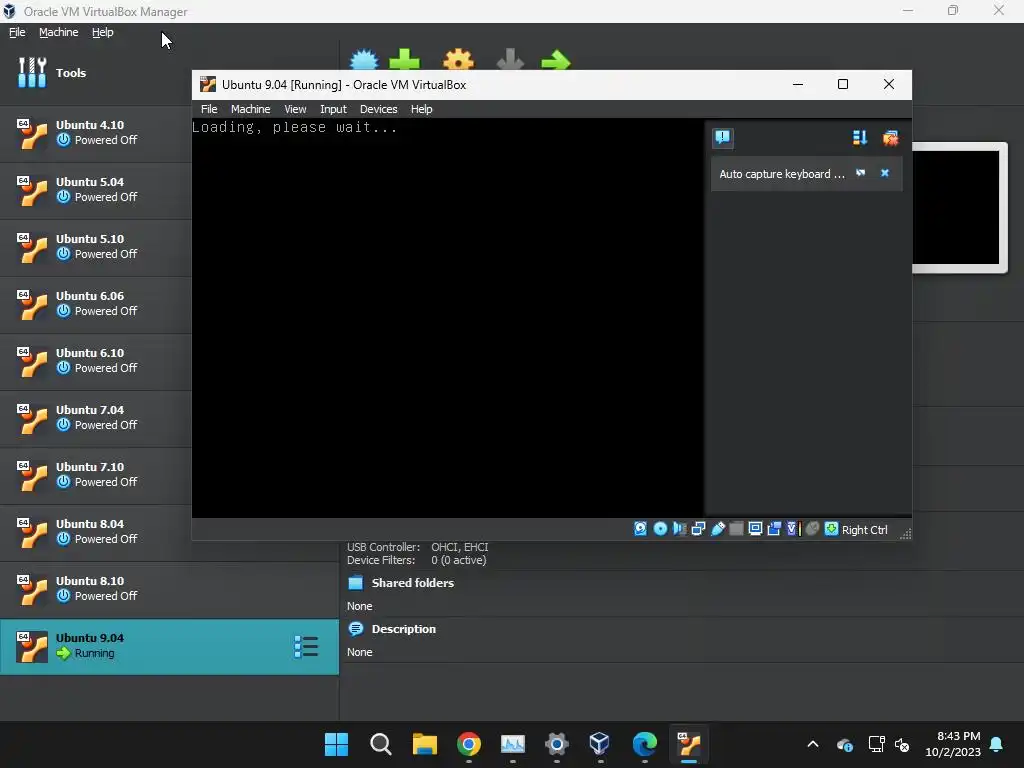Click the VirtualBox cube taskbar icon
Image resolution: width=1024 pixels, height=768 pixels.
tap(600, 744)
